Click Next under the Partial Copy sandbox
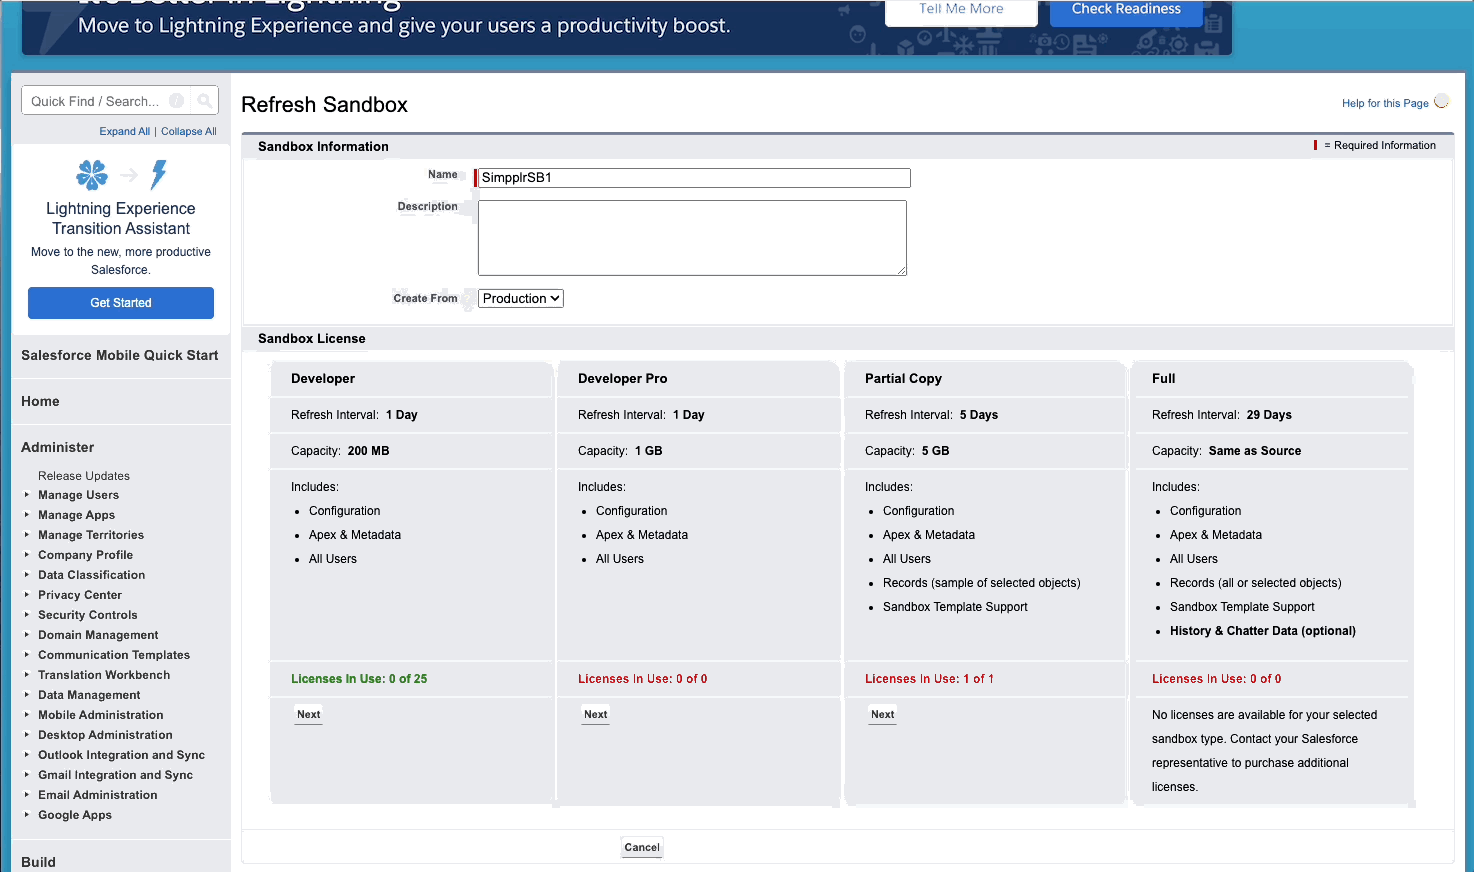The width and height of the screenshot is (1474, 872). pos(882,714)
